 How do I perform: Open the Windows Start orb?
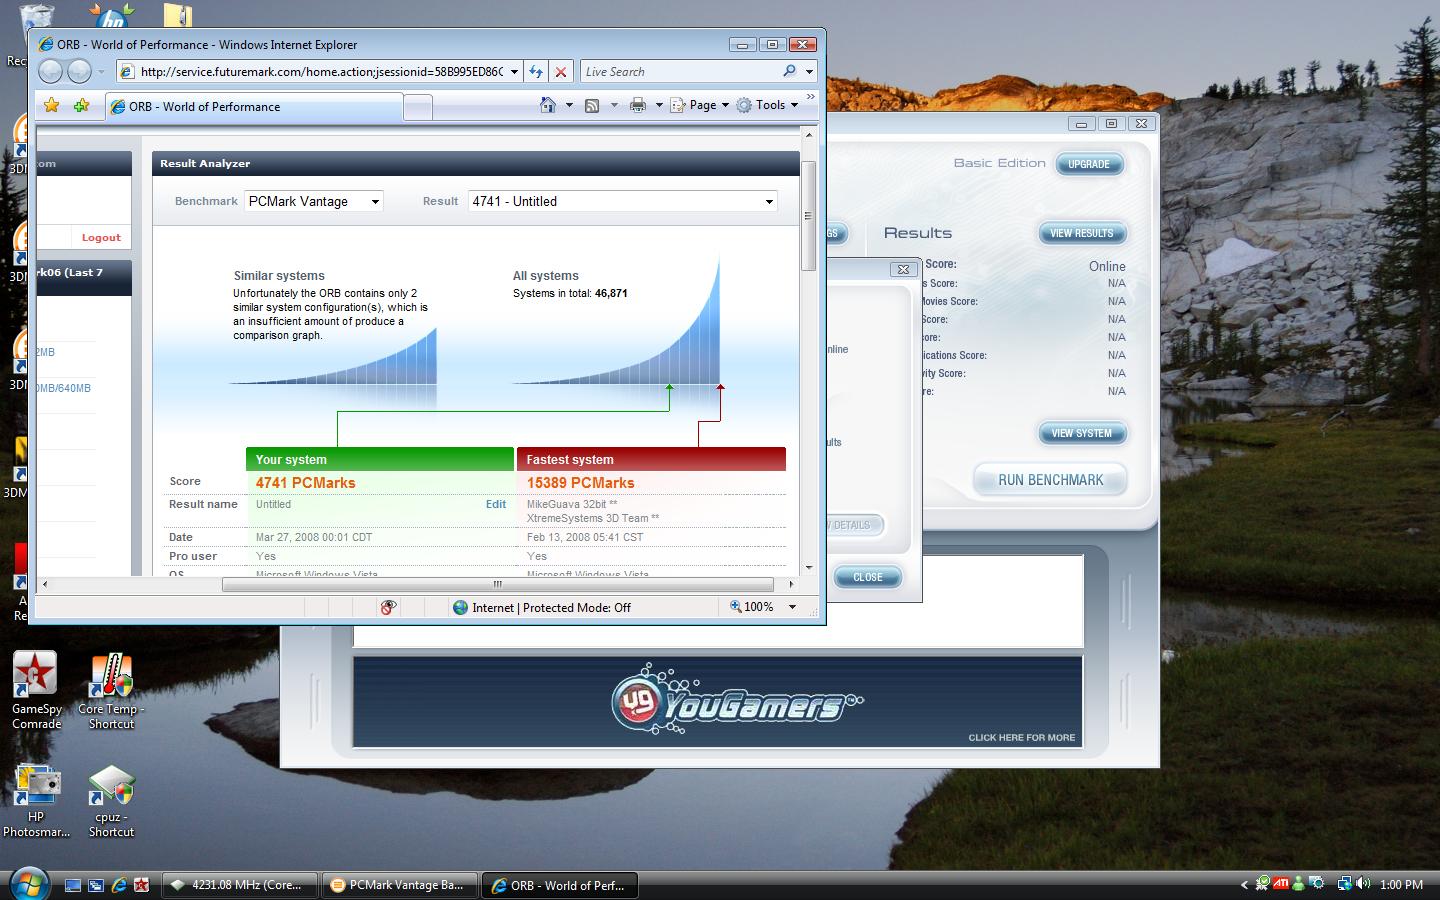click(x=28, y=884)
